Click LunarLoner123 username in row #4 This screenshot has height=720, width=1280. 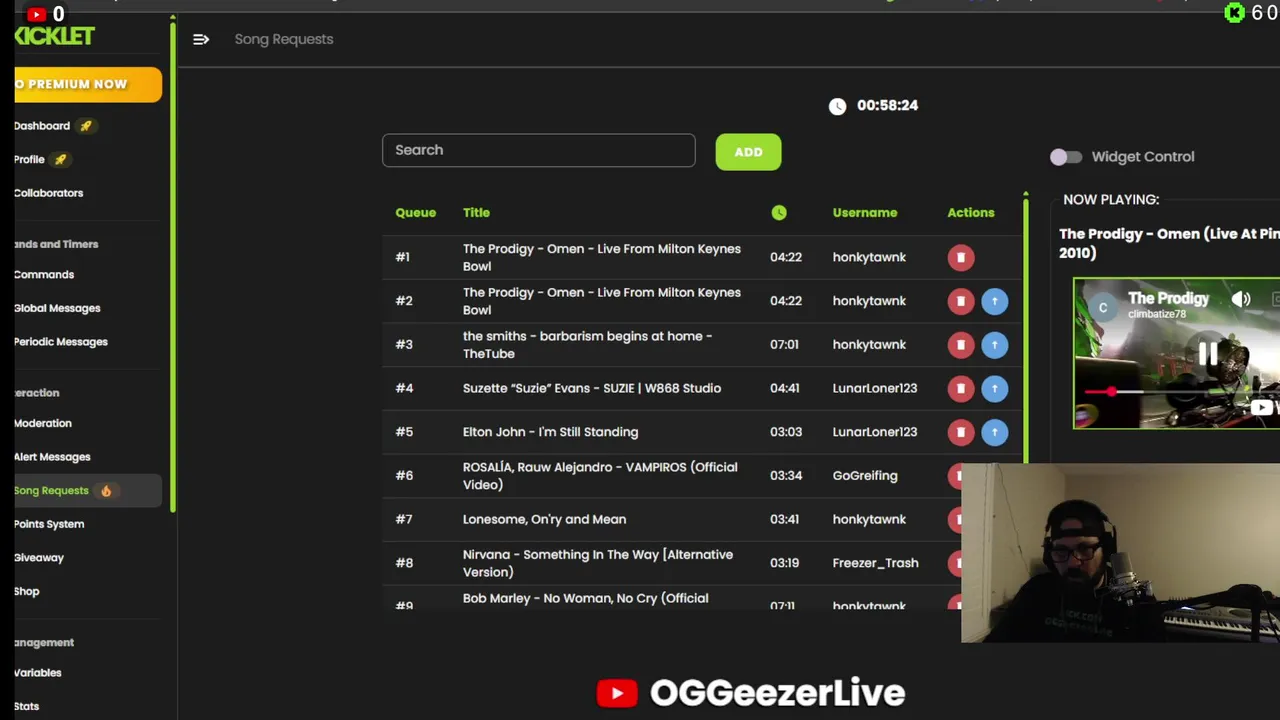[x=875, y=388]
